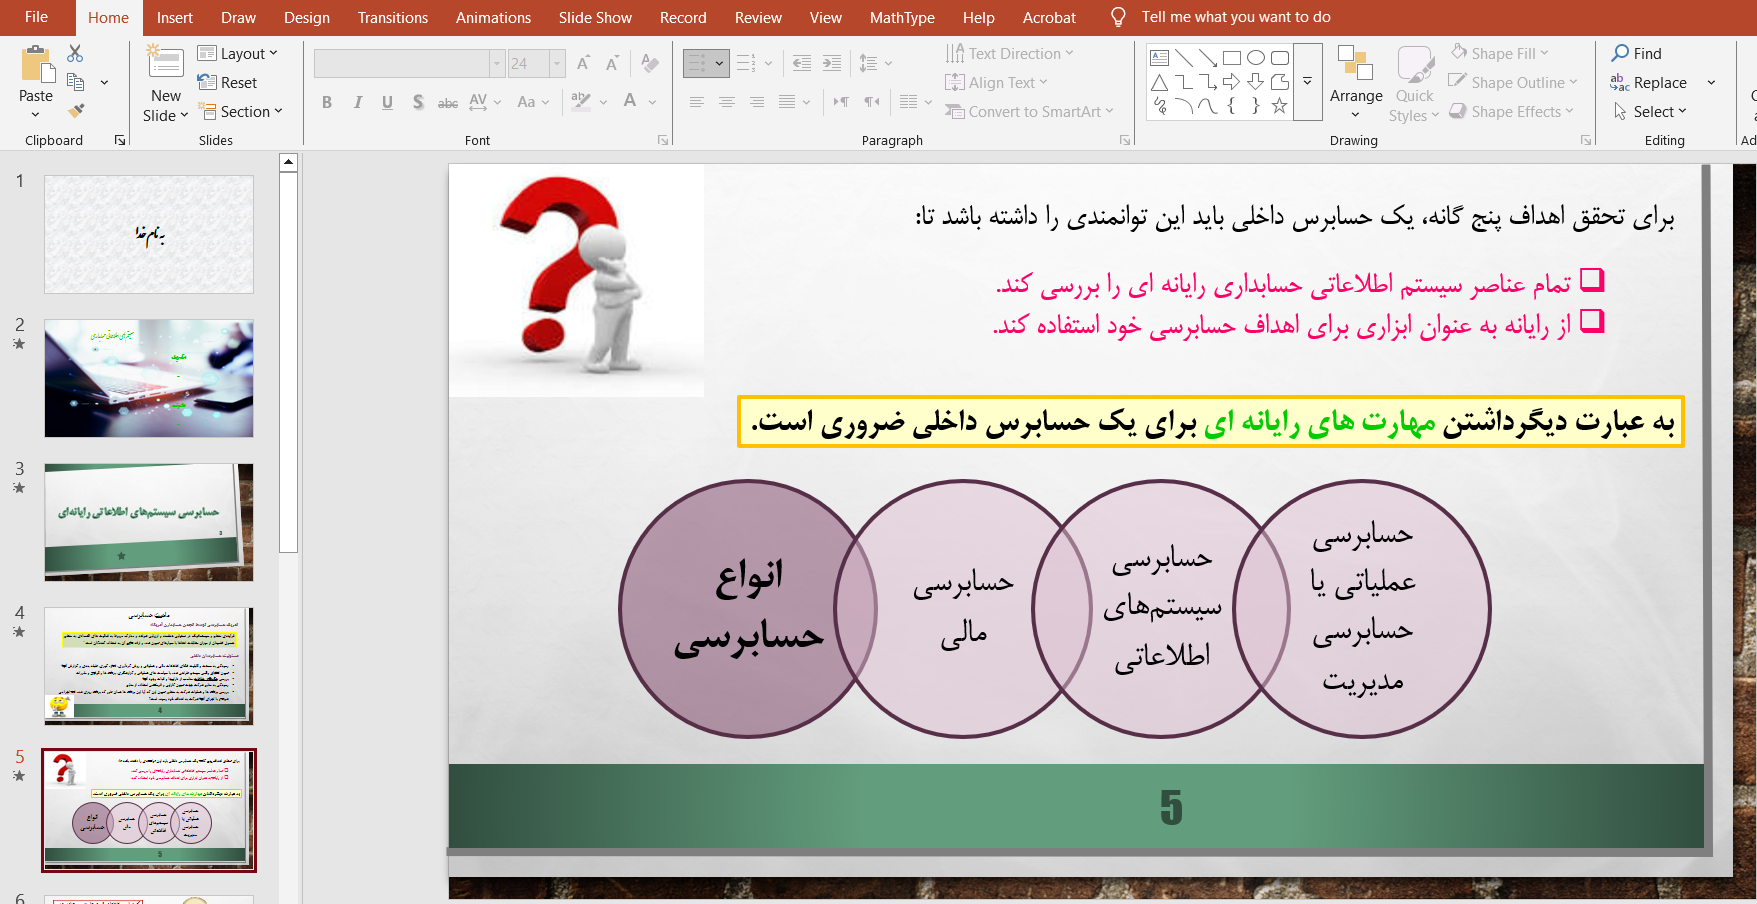This screenshot has width=1757, height=904.
Task: Click the Format Painter brush icon
Action: (x=76, y=110)
